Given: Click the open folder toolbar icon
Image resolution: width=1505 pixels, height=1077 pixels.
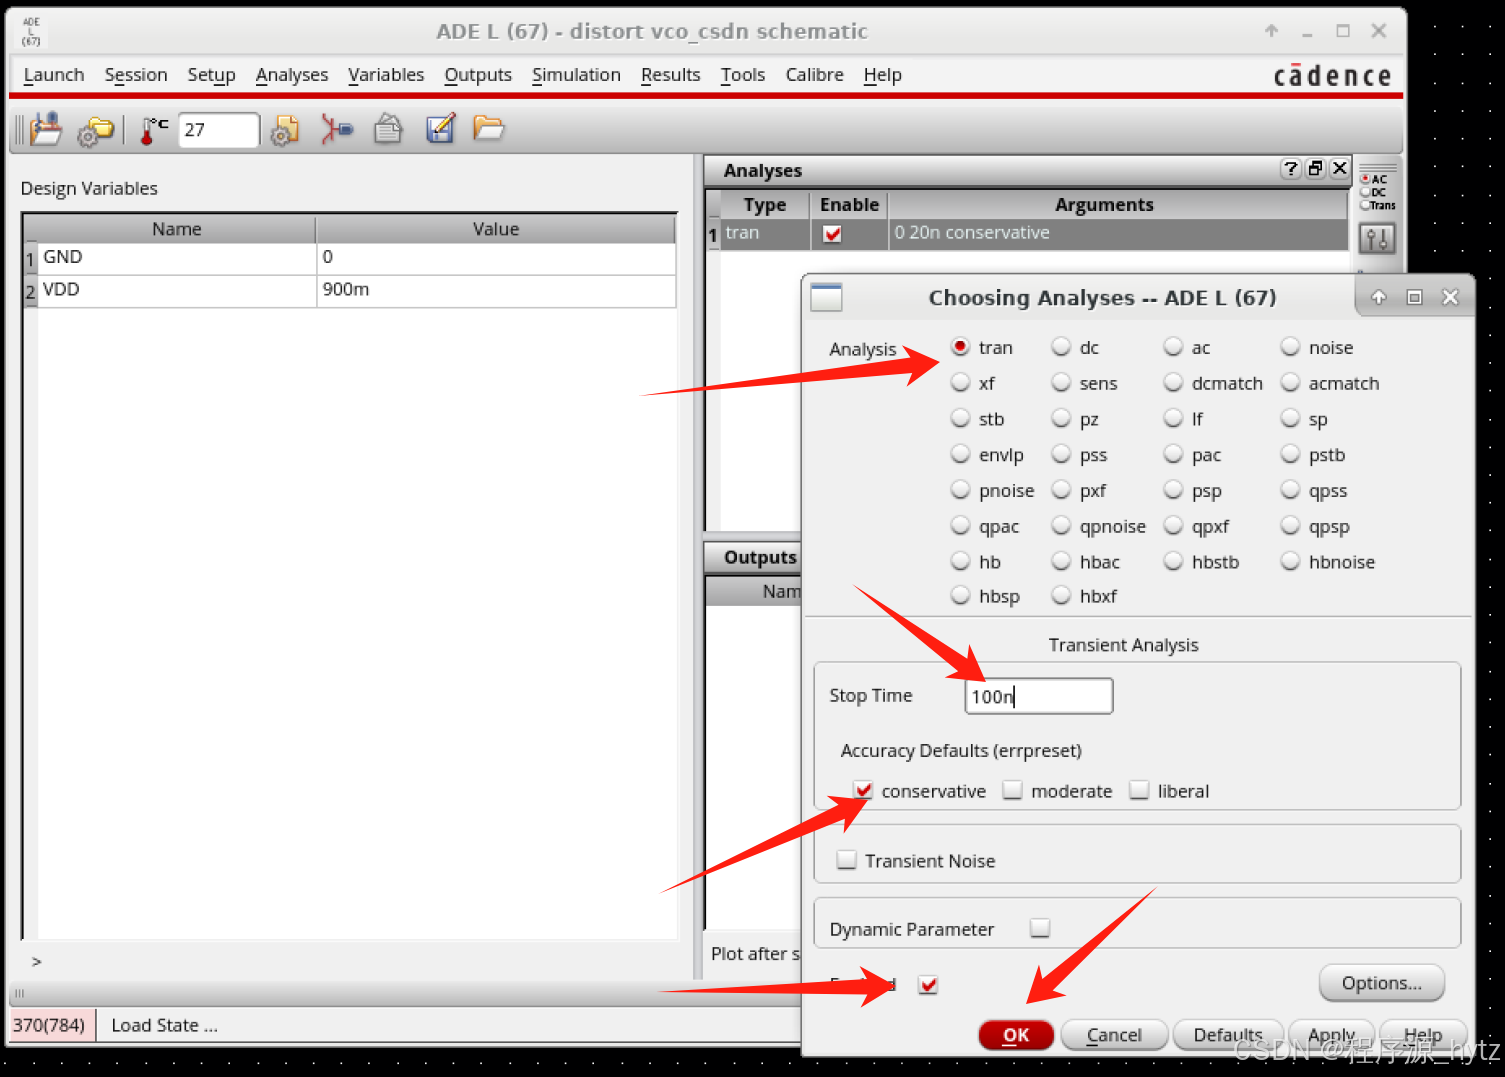Looking at the screenshot, I should pos(488,128).
